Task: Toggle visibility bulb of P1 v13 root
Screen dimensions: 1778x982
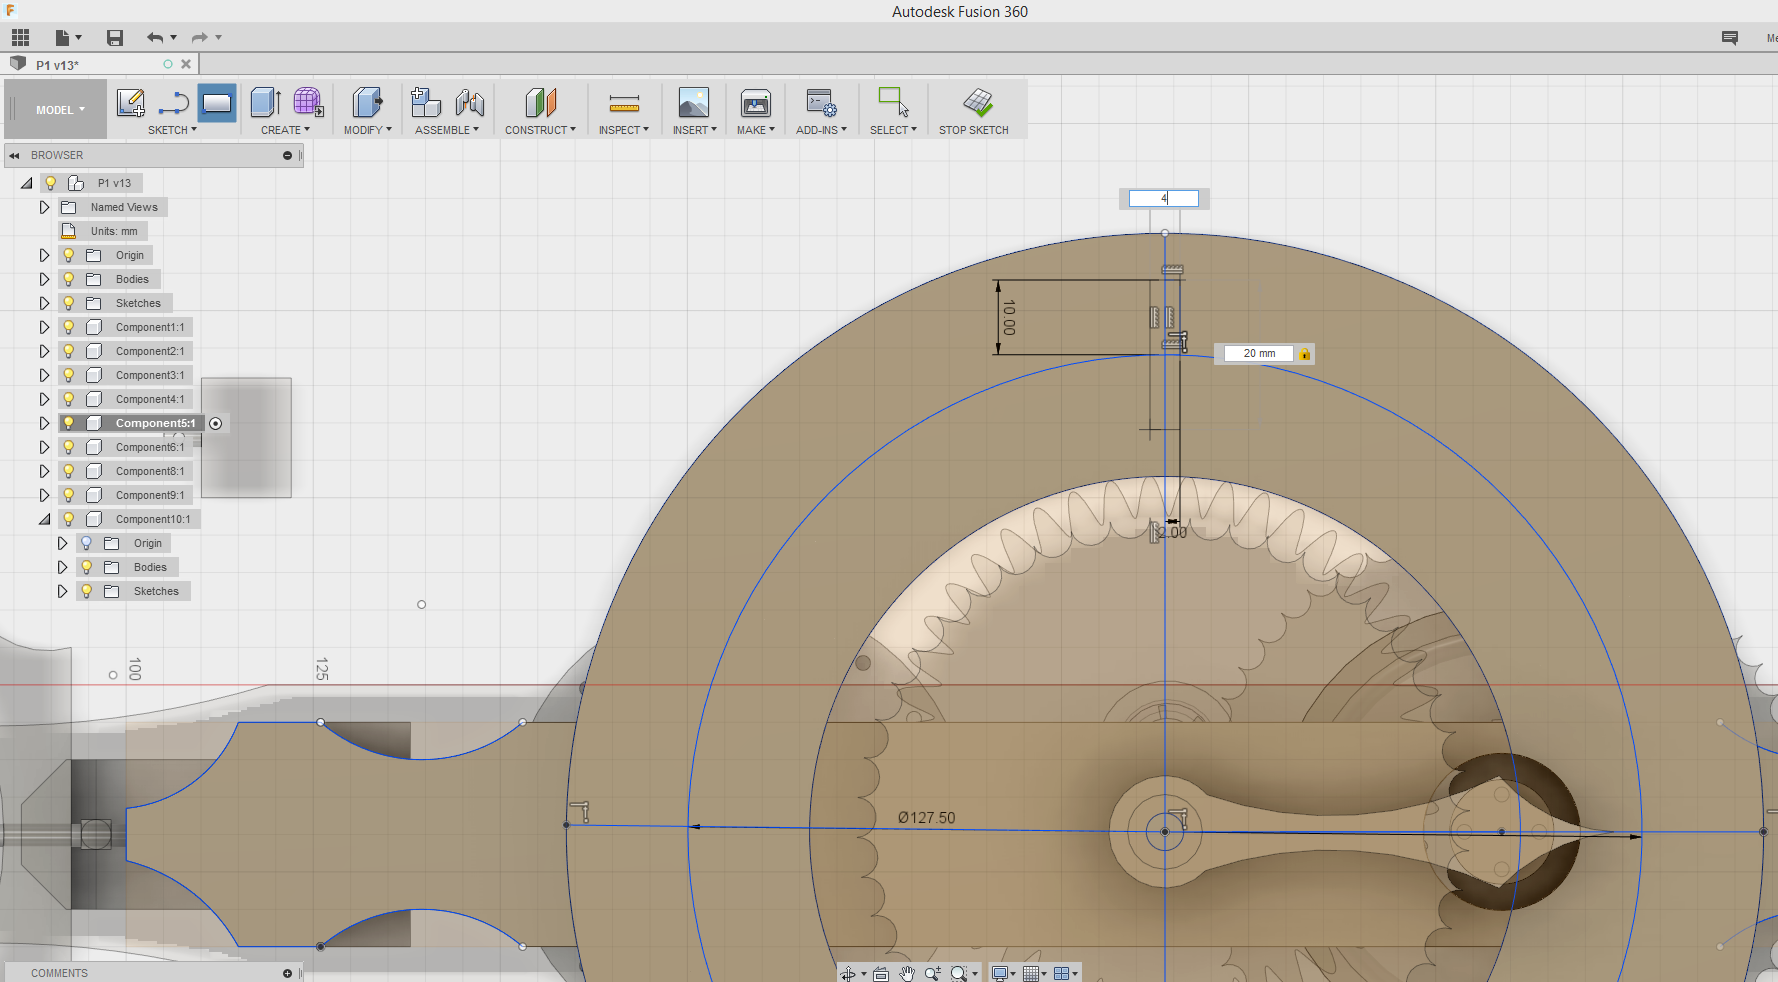Action: click(51, 183)
